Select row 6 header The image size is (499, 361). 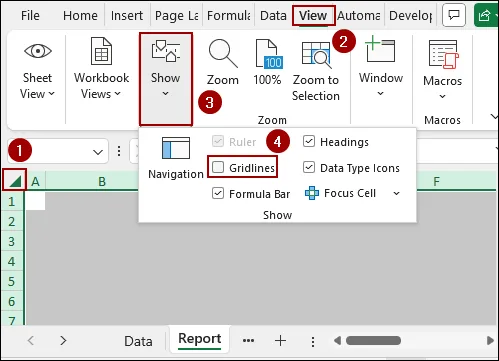coord(12,301)
